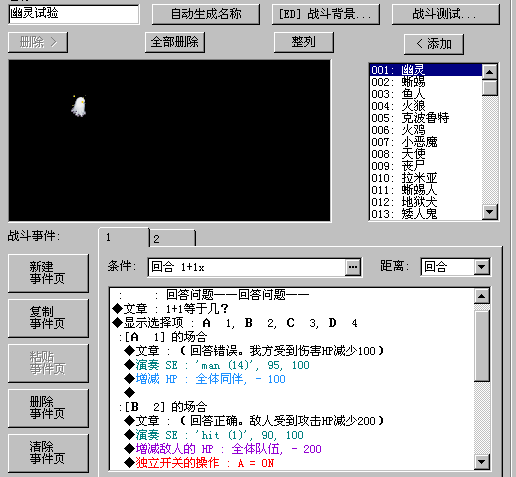Image resolution: width=516 pixels, height=477 pixels.
Task: Select enemy 001: 幽灵 in list
Action: tap(426, 70)
